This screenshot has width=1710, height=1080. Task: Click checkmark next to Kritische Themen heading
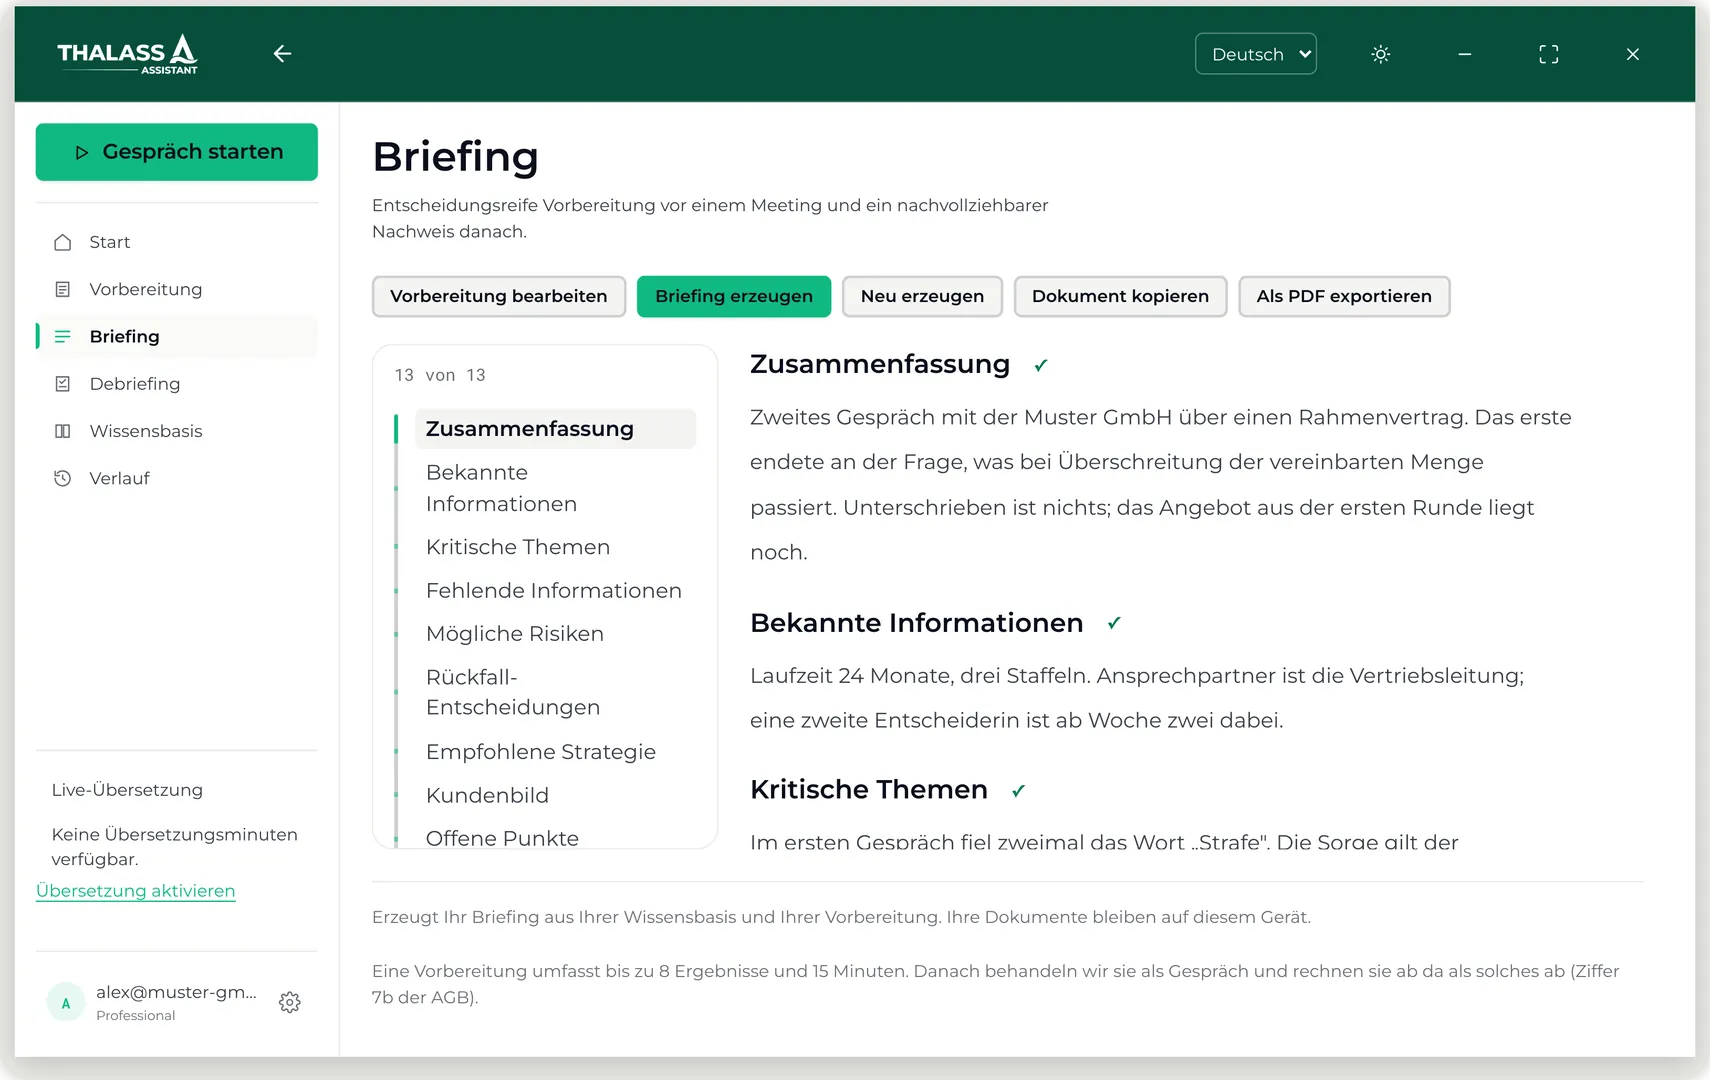[1018, 790]
